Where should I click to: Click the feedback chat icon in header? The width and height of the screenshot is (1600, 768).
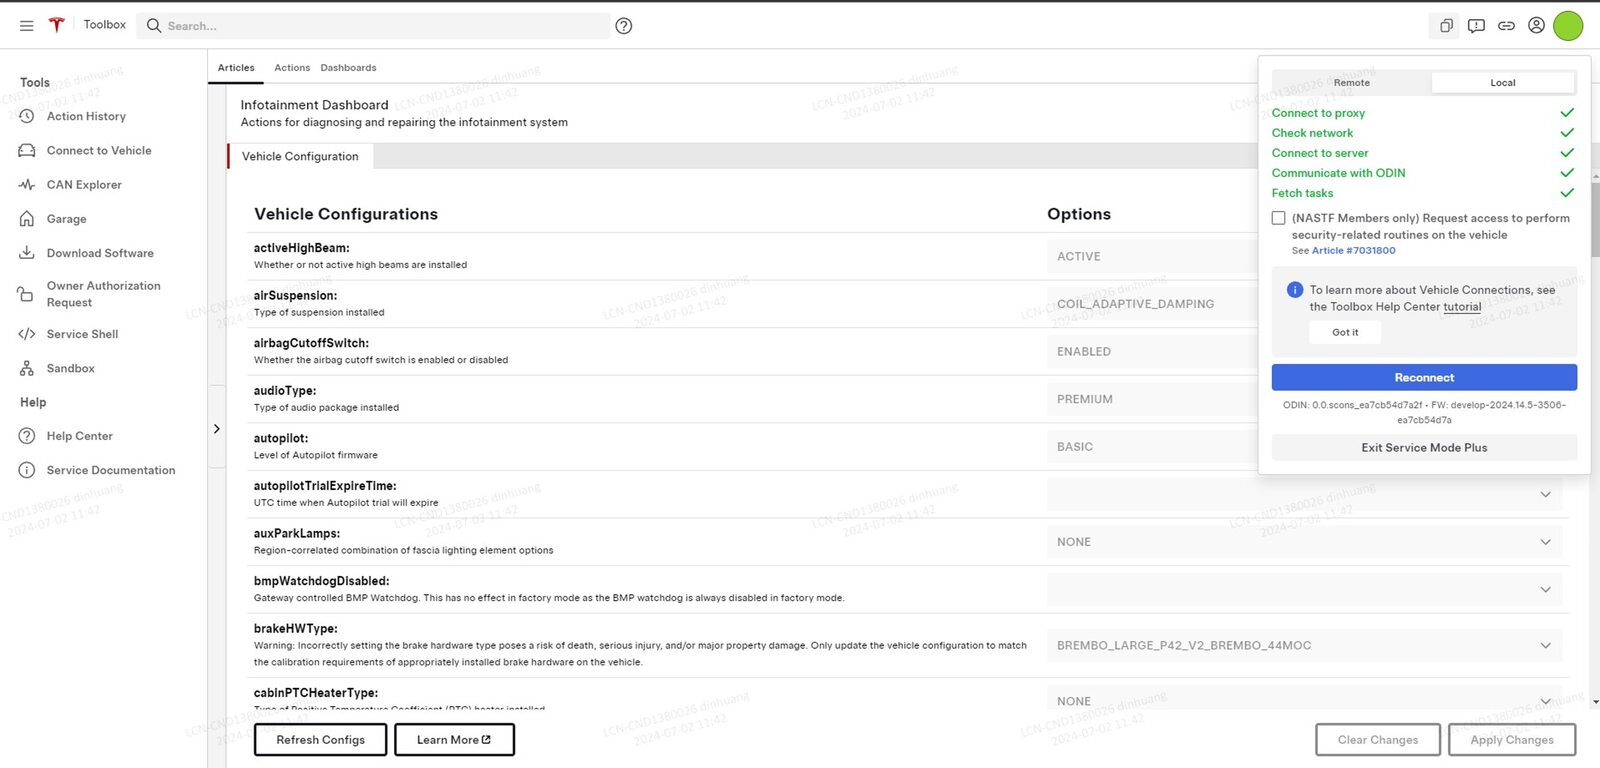[x=1476, y=26]
